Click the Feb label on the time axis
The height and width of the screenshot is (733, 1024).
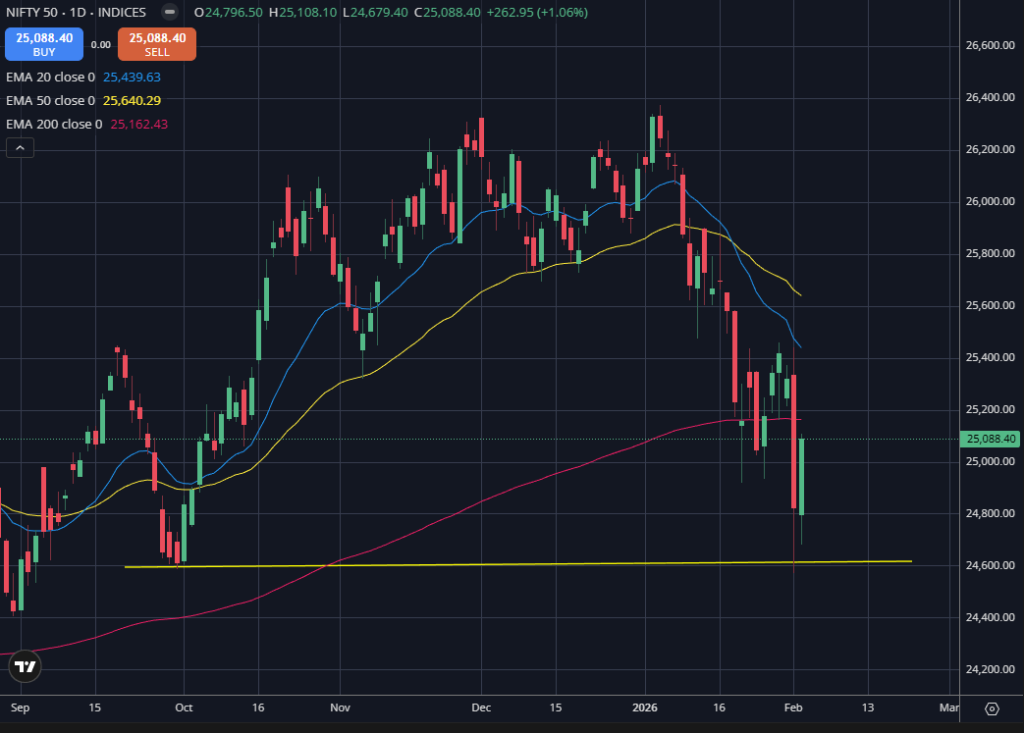(x=794, y=707)
